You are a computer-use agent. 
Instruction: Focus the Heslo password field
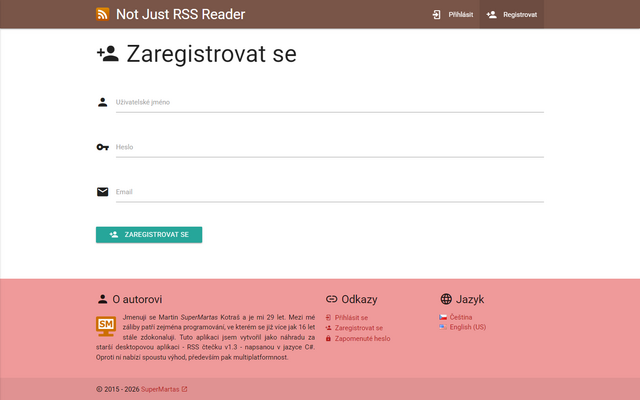(330, 147)
